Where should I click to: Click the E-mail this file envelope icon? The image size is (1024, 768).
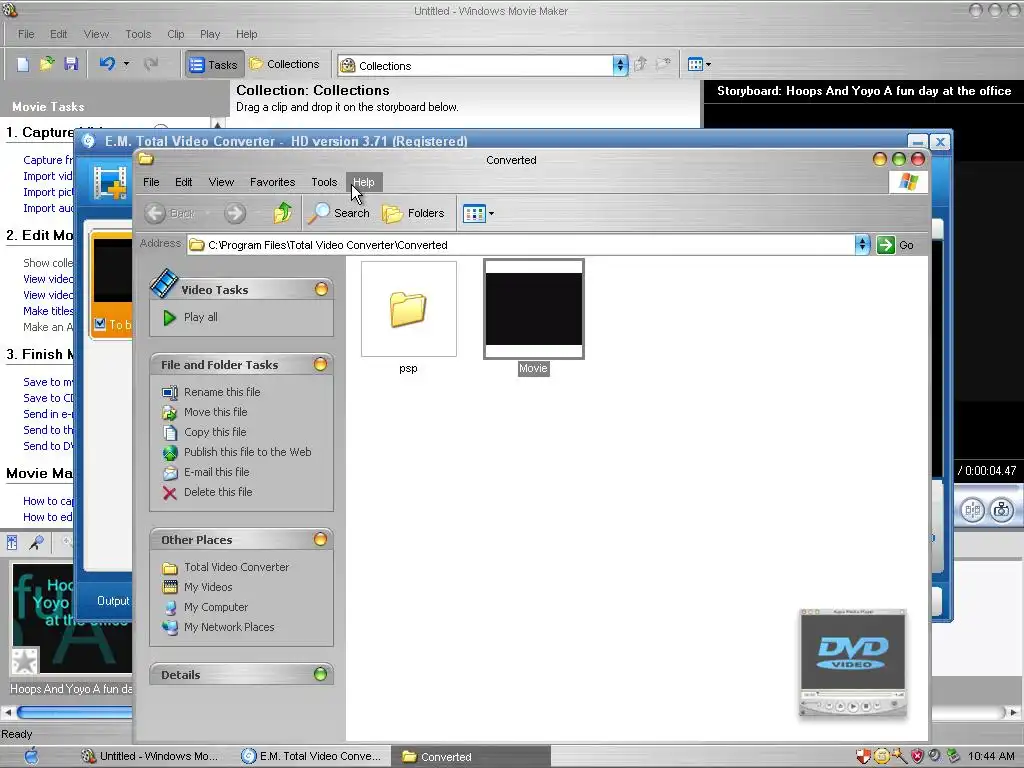170,473
